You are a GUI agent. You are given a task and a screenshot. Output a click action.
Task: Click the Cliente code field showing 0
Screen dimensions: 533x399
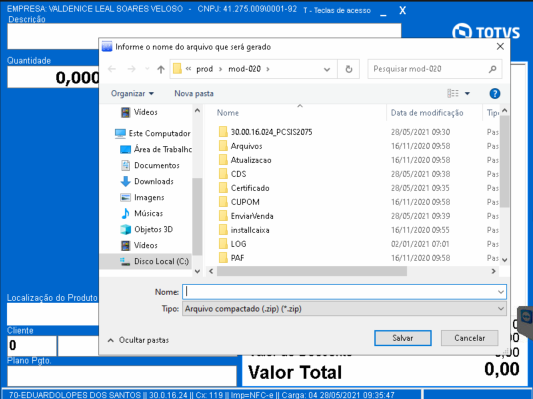(x=32, y=346)
